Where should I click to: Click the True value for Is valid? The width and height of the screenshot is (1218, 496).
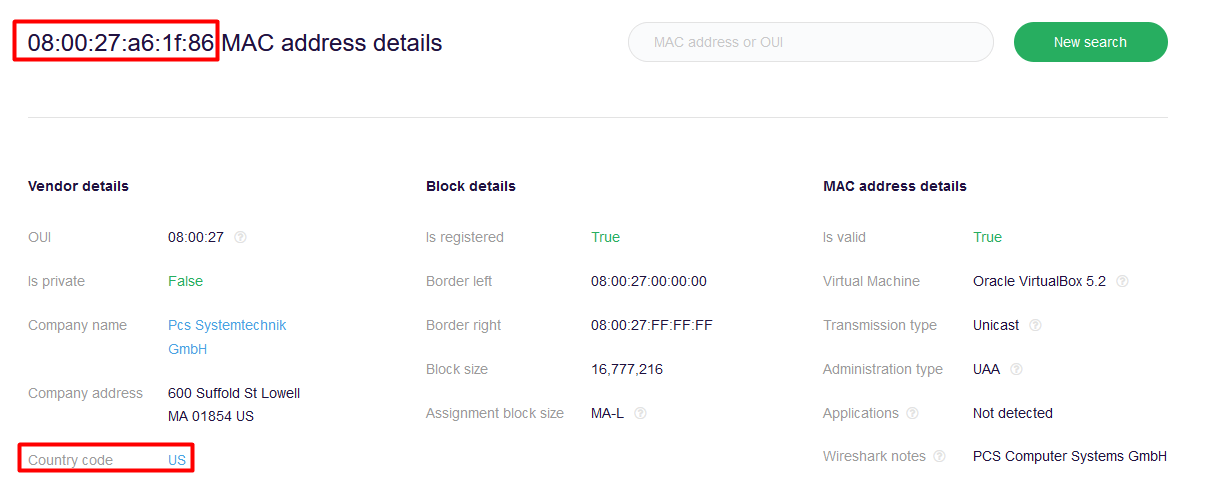click(987, 238)
